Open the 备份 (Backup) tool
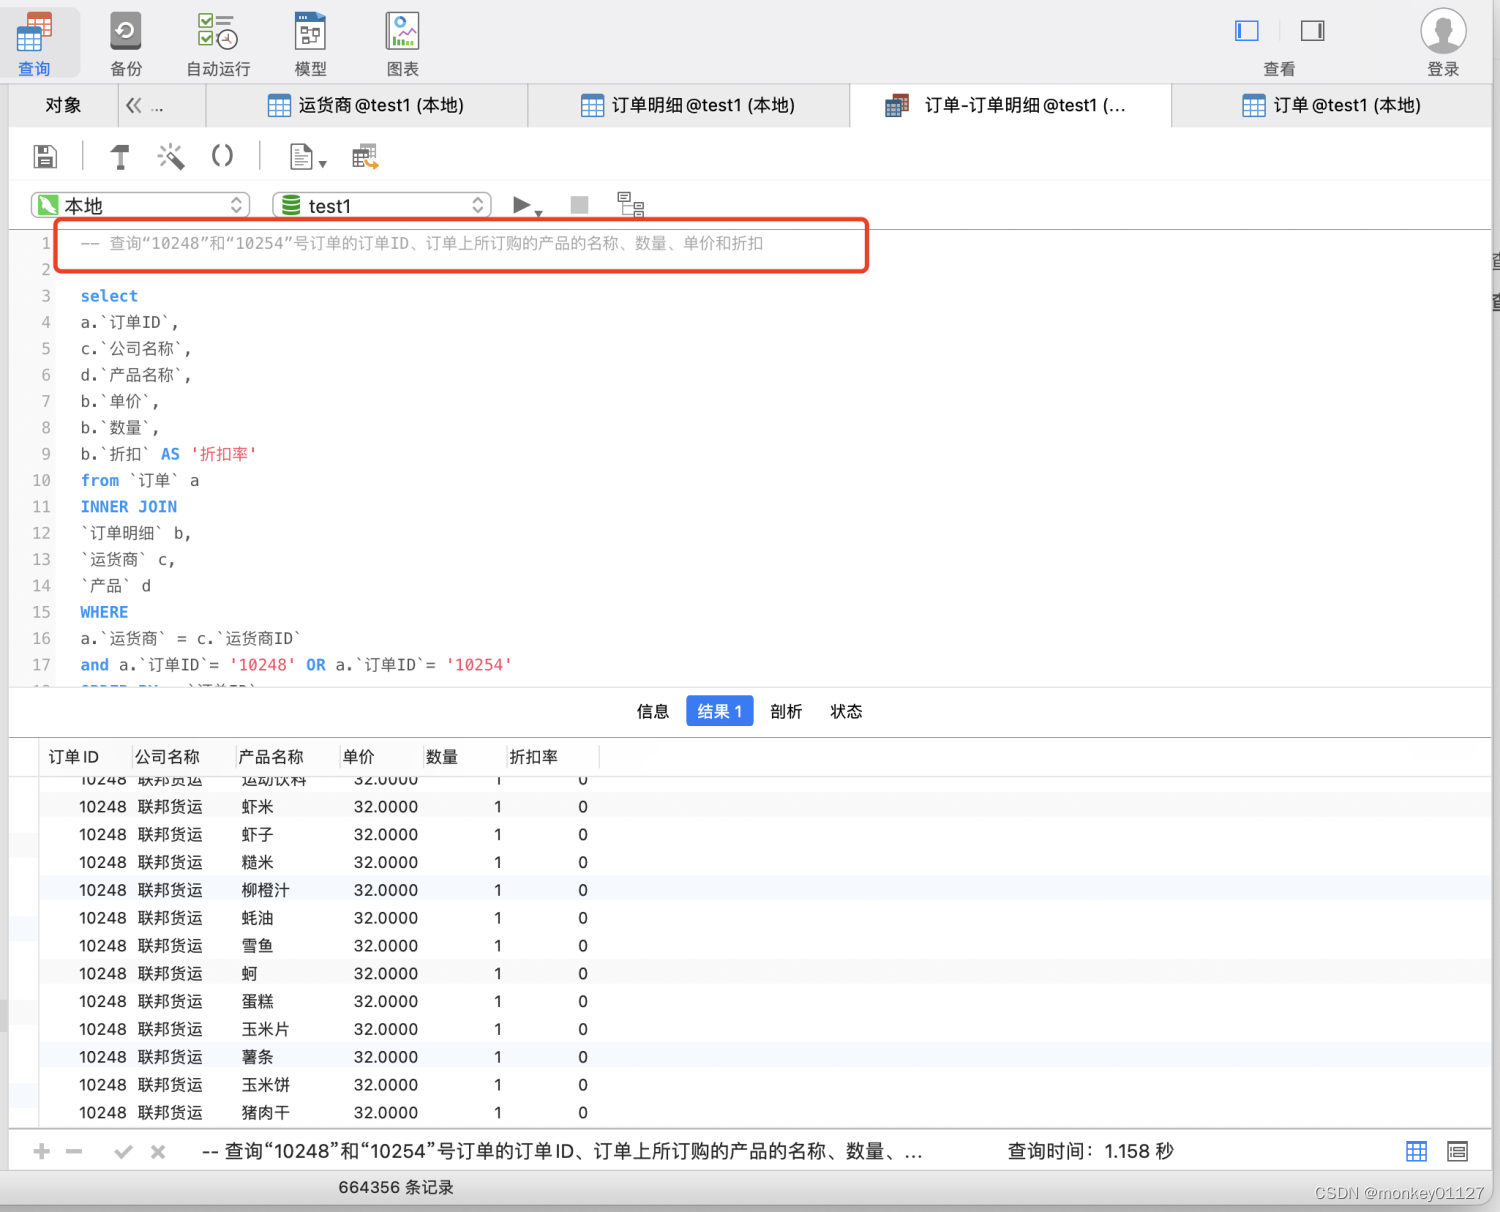This screenshot has height=1212, width=1500. click(126, 44)
